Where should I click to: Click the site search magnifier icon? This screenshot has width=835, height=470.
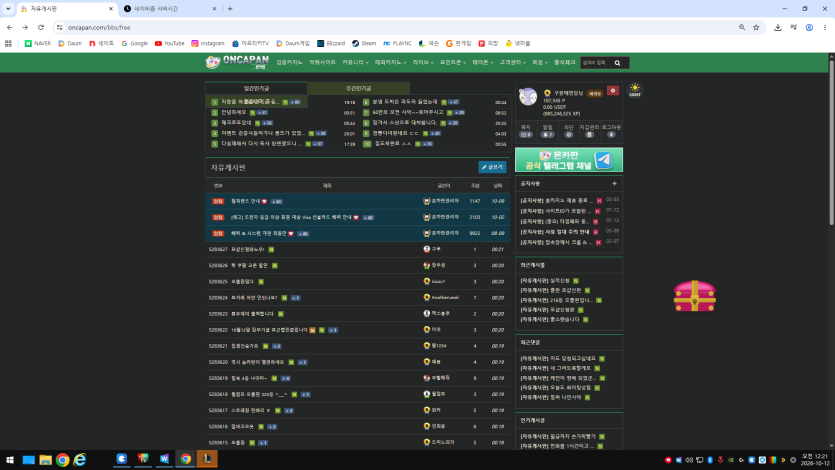(618, 63)
